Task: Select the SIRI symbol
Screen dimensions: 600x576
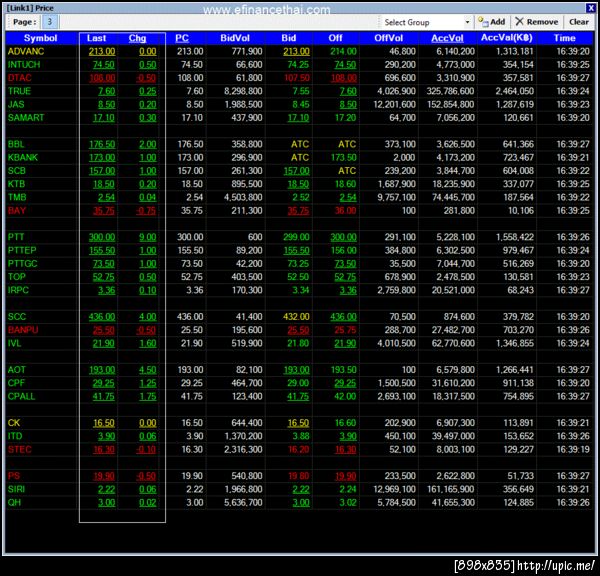Action: [x=16, y=489]
